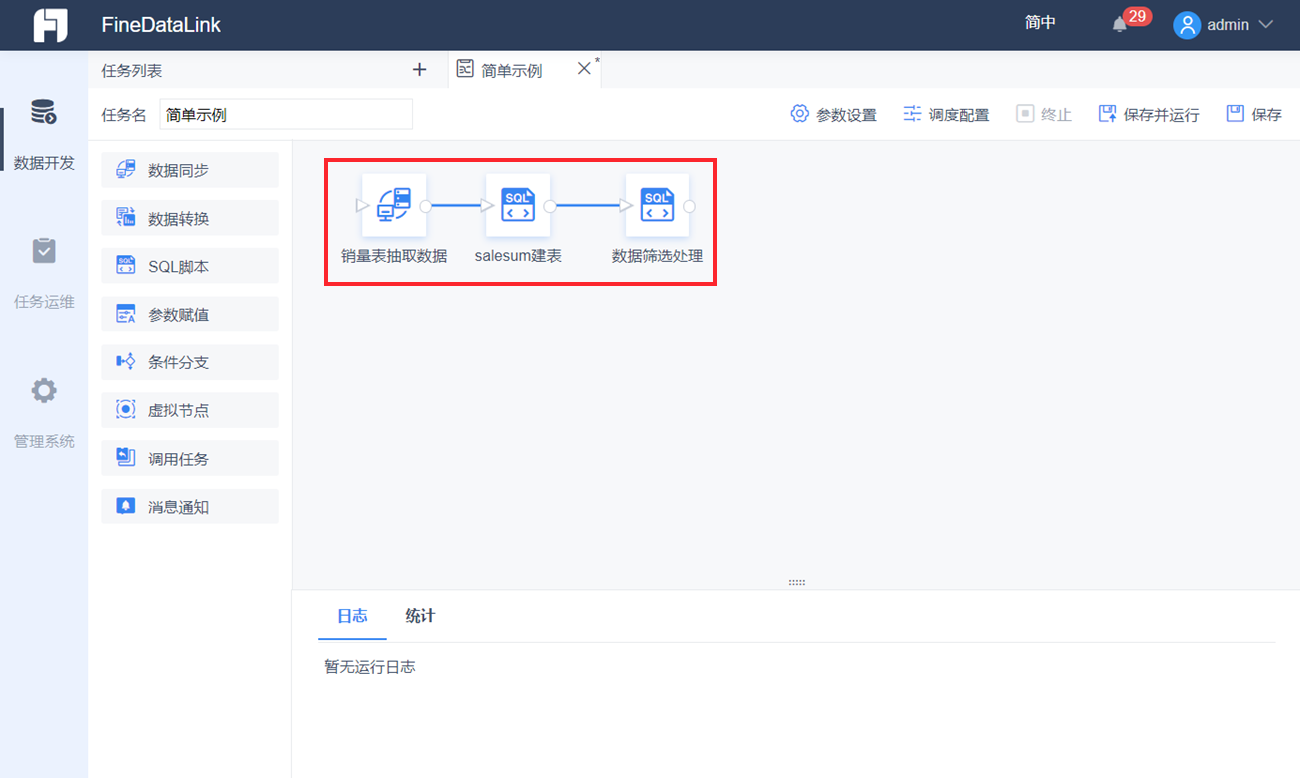Click the 销量表抽取数据 node label

(x=394, y=256)
